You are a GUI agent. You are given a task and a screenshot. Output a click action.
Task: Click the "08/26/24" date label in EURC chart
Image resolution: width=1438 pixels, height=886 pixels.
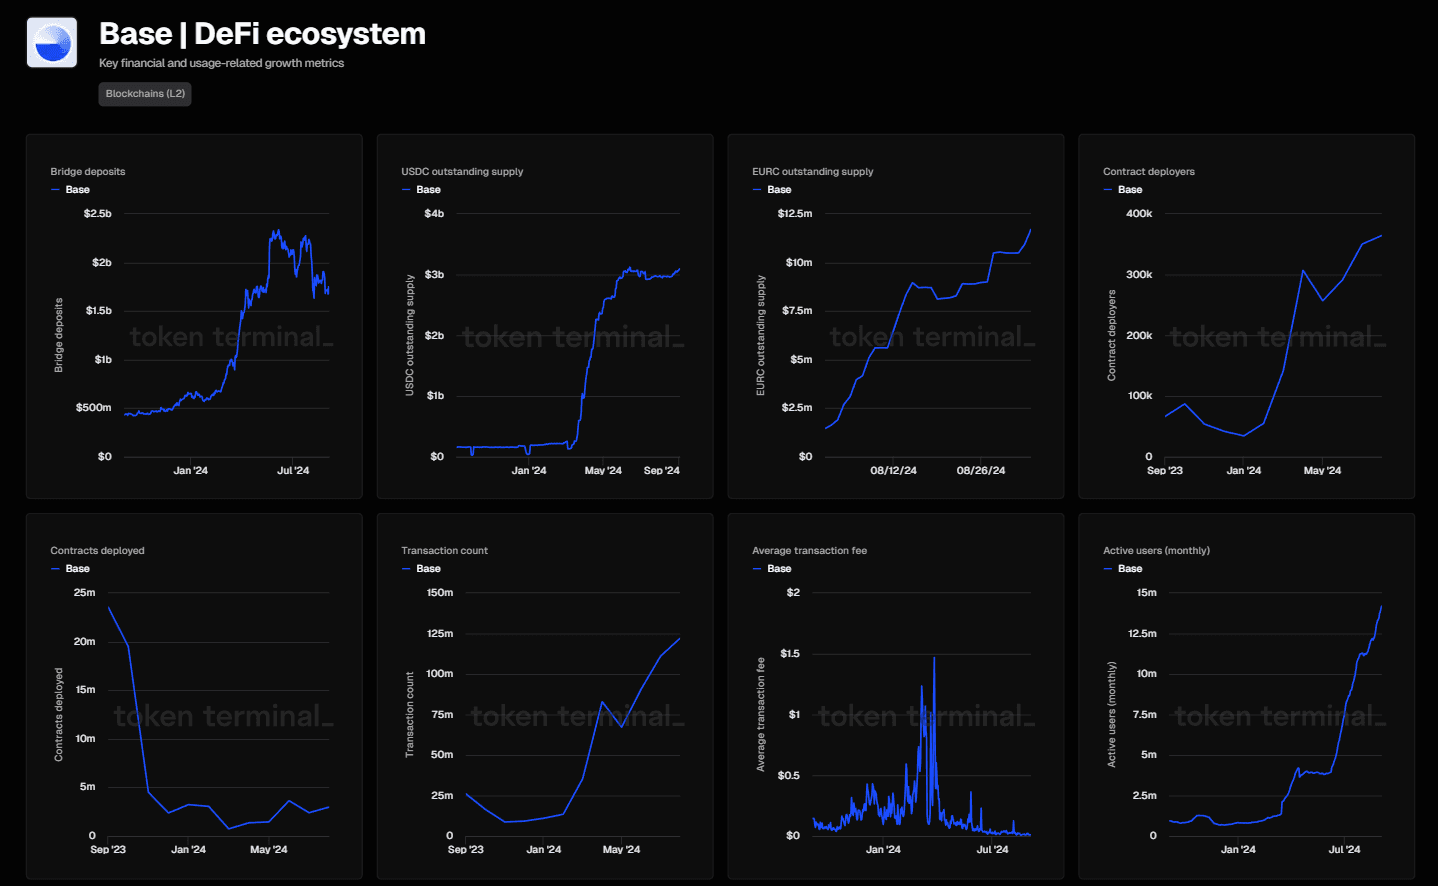tap(981, 471)
